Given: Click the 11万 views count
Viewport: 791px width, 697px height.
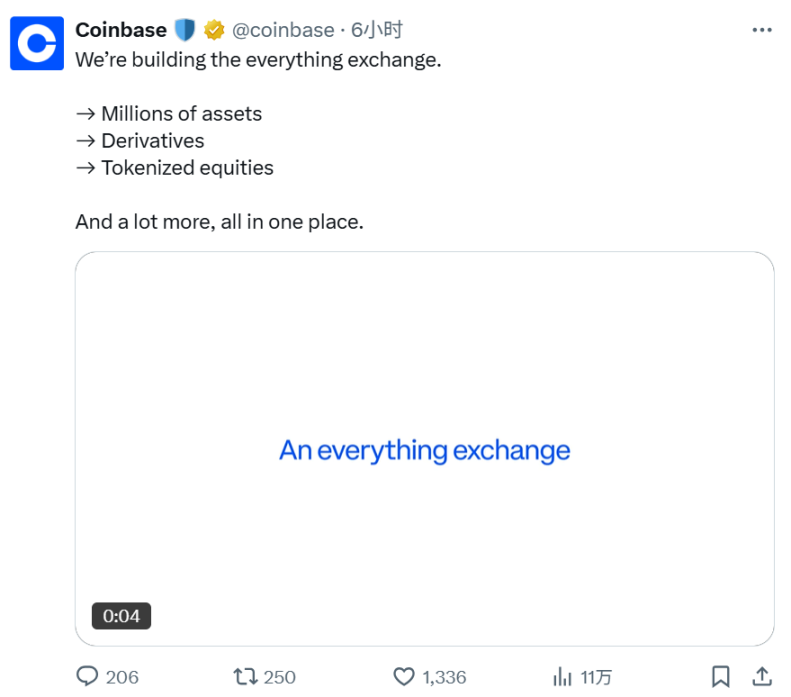Looking at the screenshot, I should pos(596,677).
